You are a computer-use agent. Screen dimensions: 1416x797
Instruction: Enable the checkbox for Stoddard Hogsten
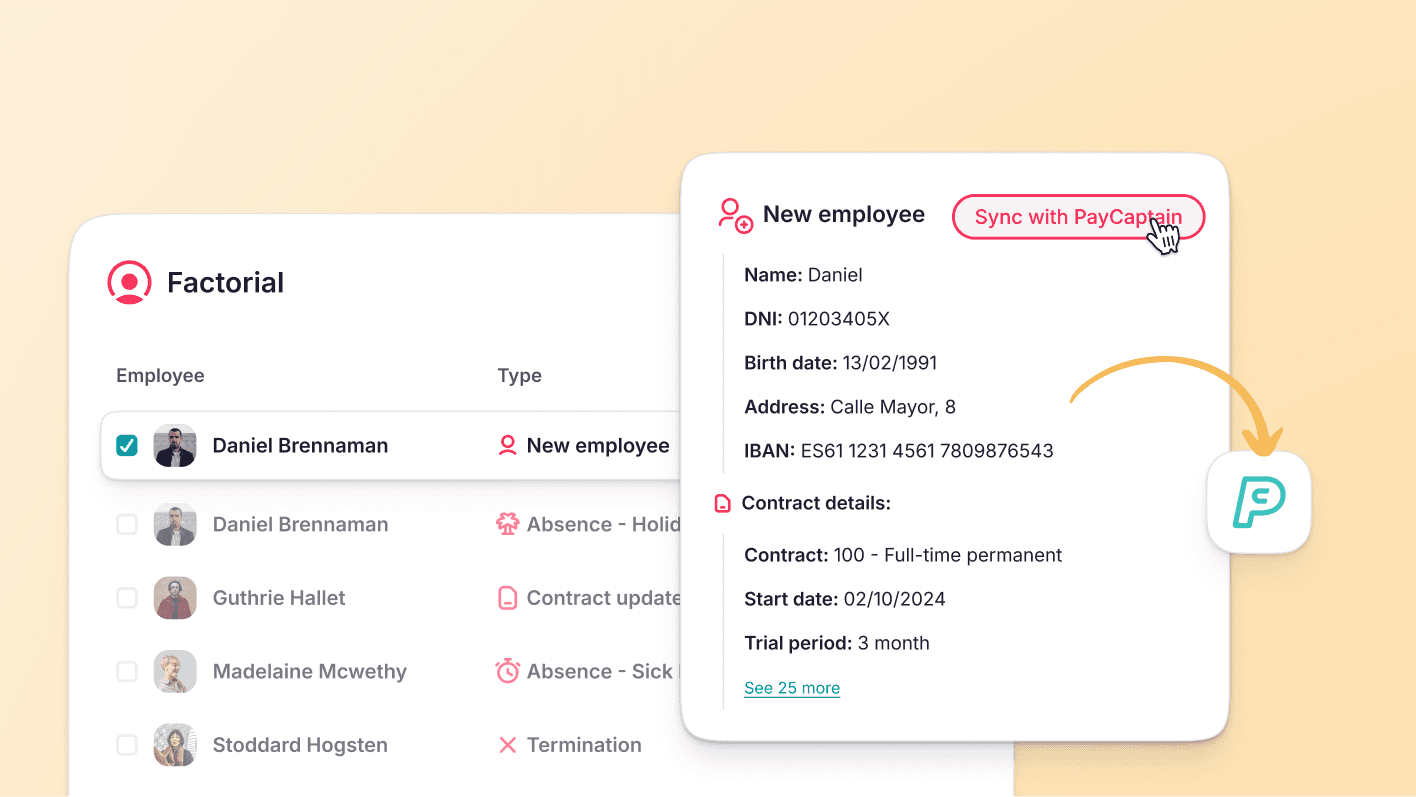pos(126,744)
